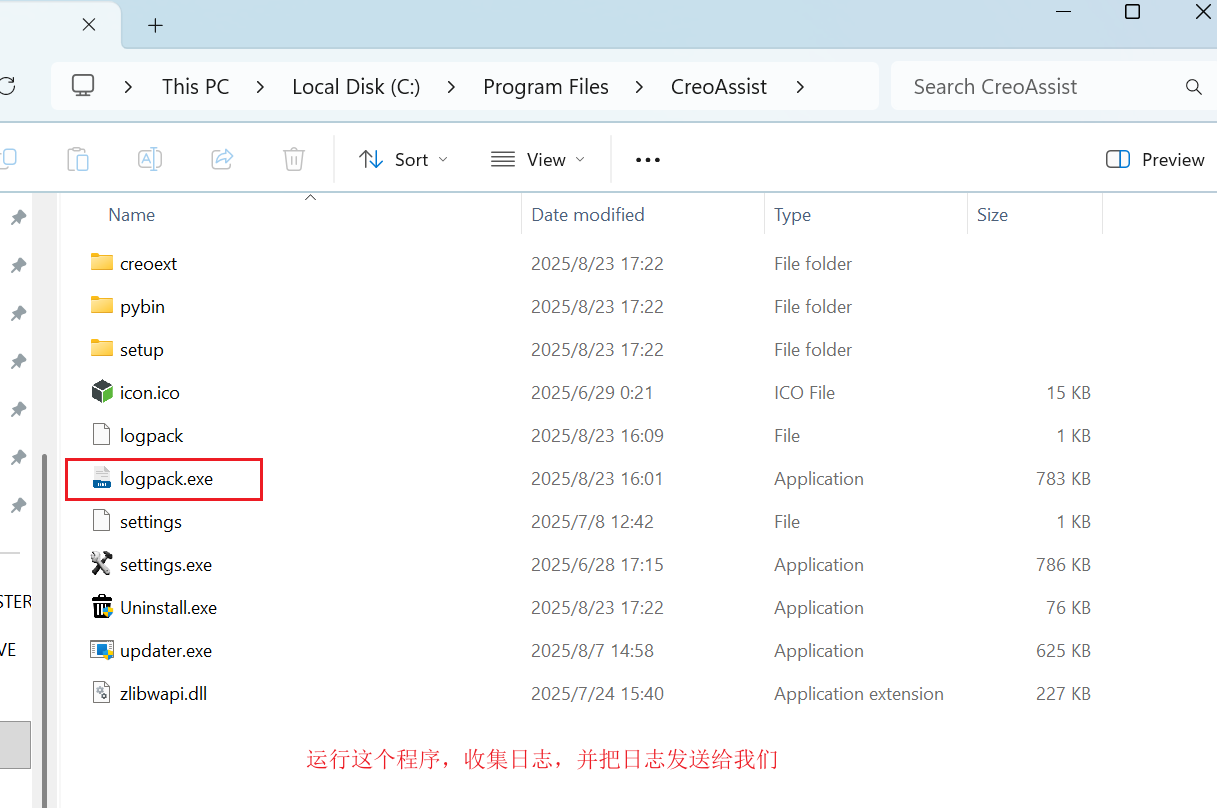Viewport: 1217px width, 808px height.
Task: Expand chevron after CreoAssist in address bar
Action: point(800,87)
